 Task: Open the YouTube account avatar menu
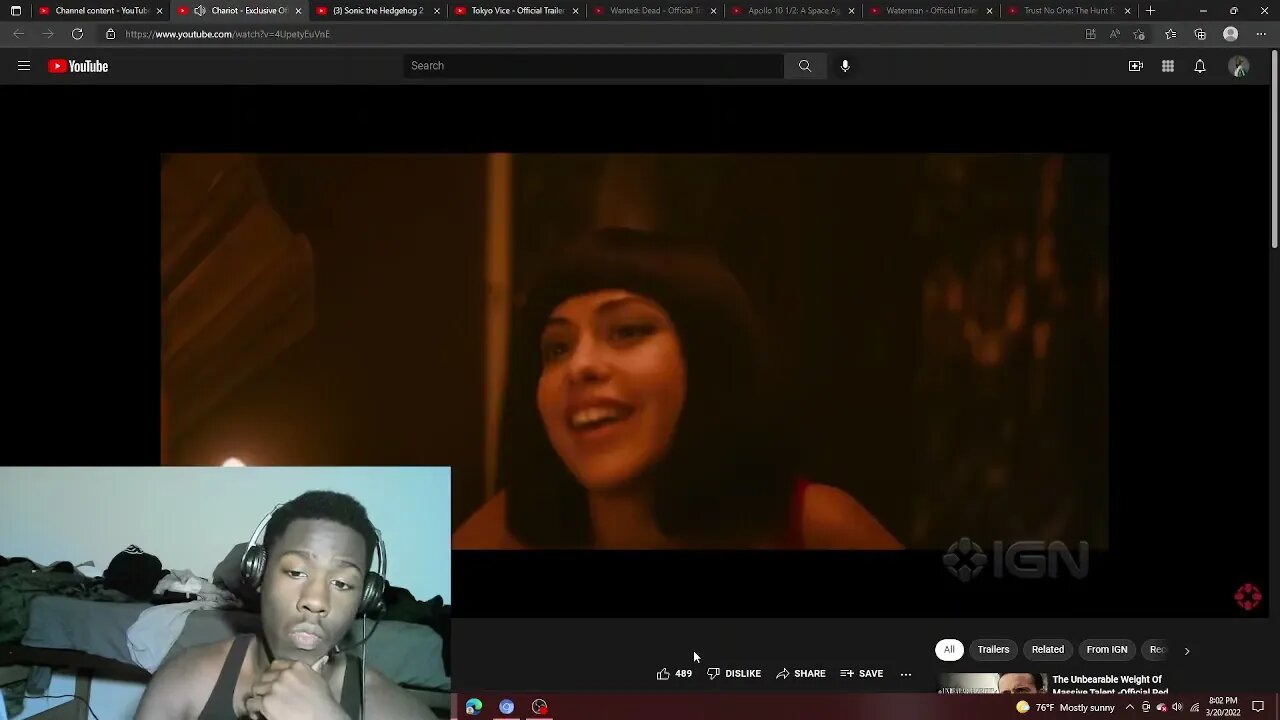(1239, 66)
